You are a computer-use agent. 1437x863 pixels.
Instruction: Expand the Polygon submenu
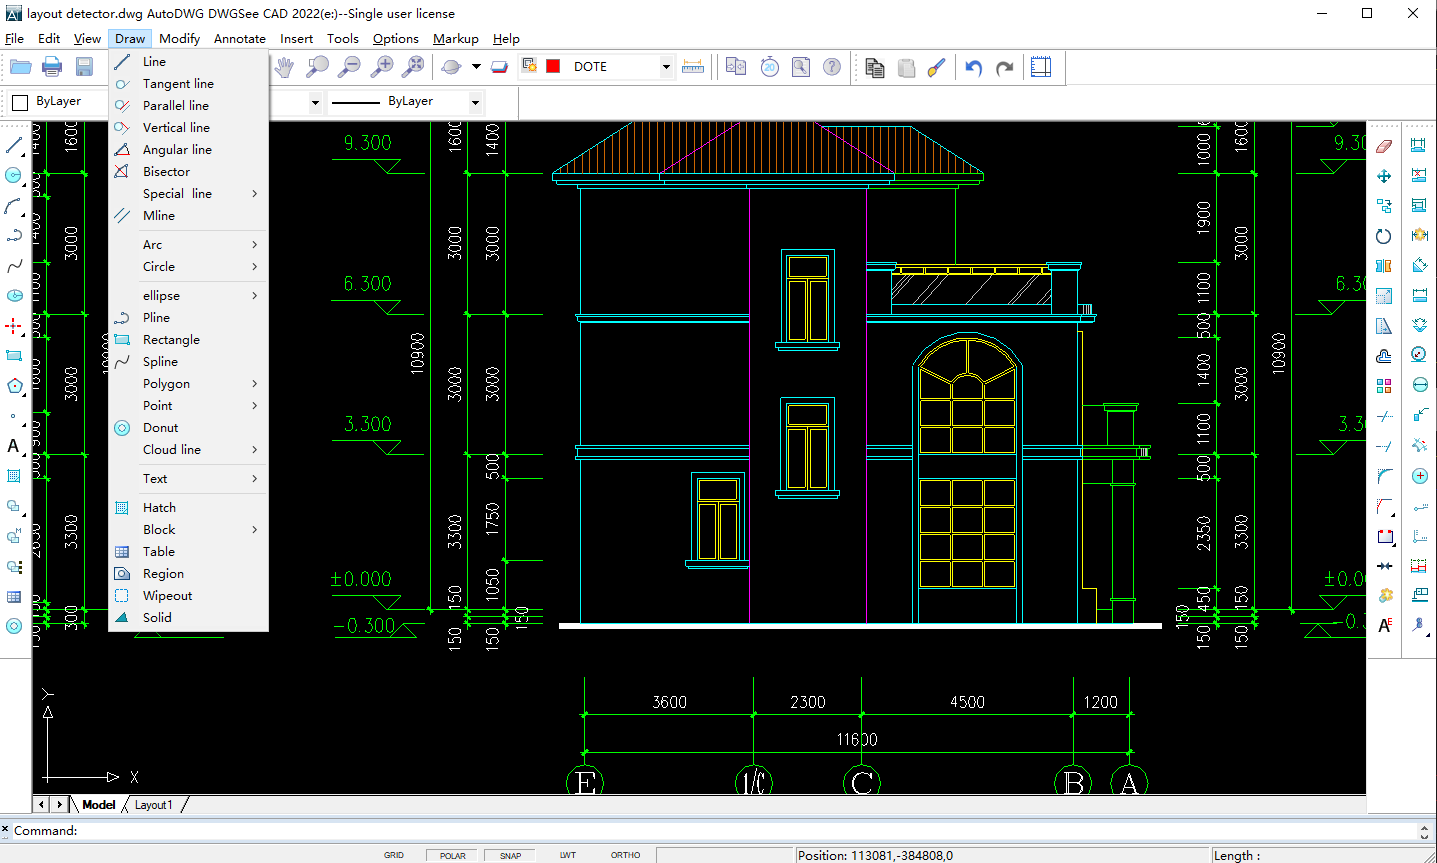189,384
